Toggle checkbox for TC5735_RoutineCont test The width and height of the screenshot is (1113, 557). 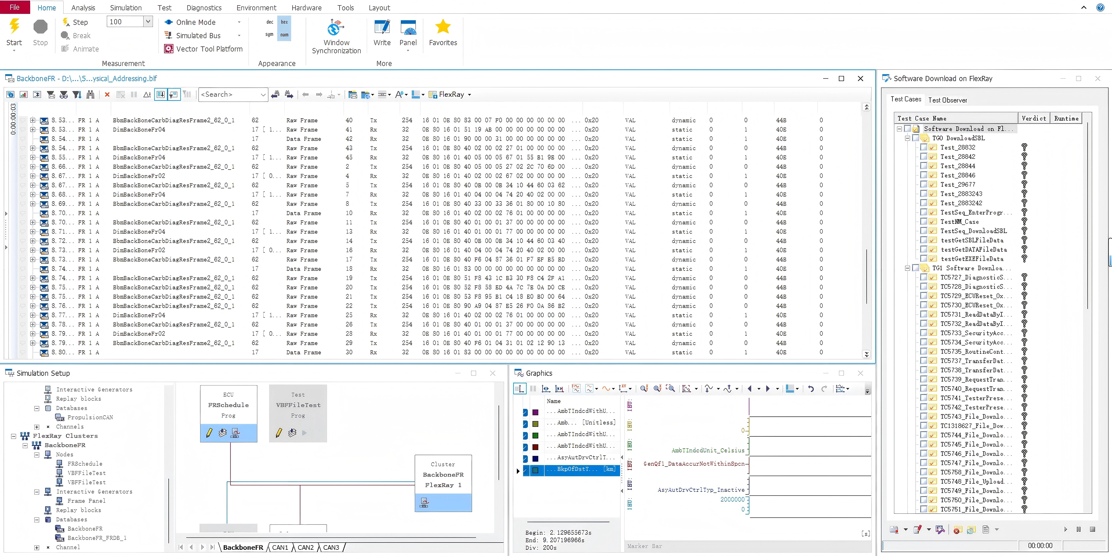(923, 351)
